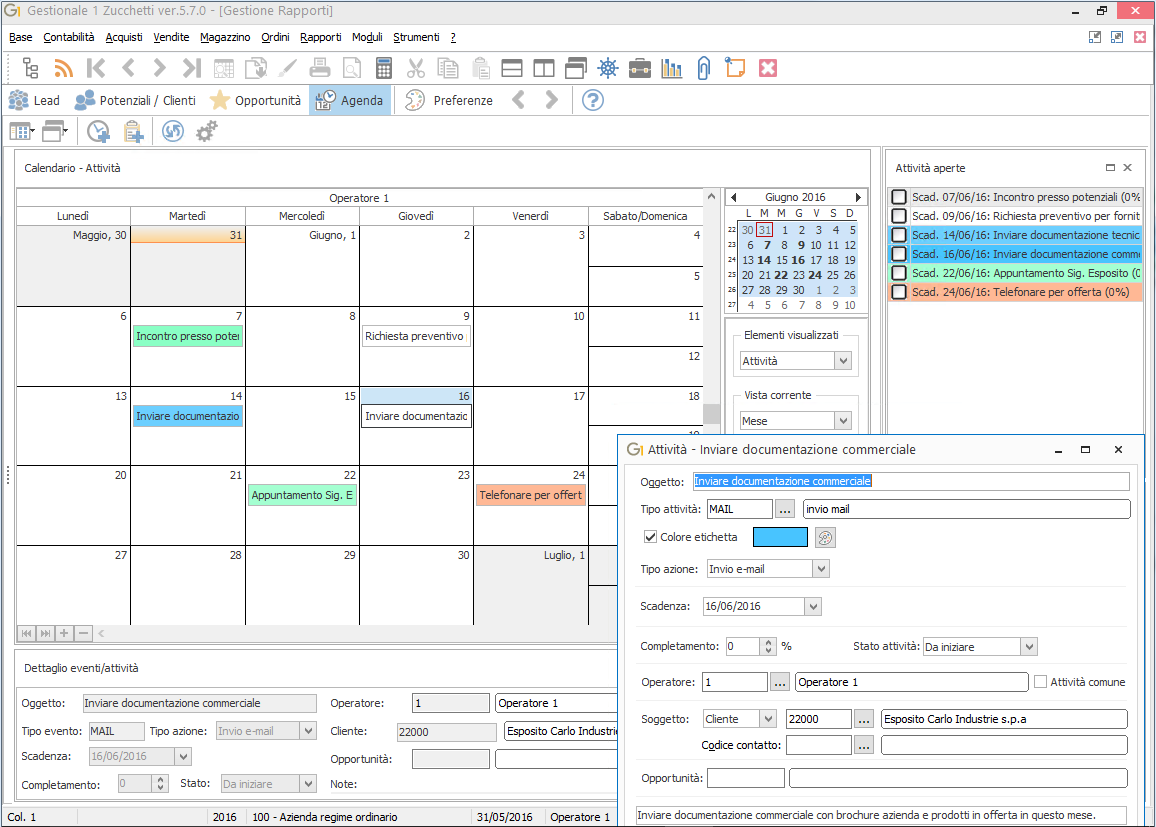This screenshot has height=827, width=1156.
Task: Click the ship's wheel helm icon
Action: (x=607, y=69)
